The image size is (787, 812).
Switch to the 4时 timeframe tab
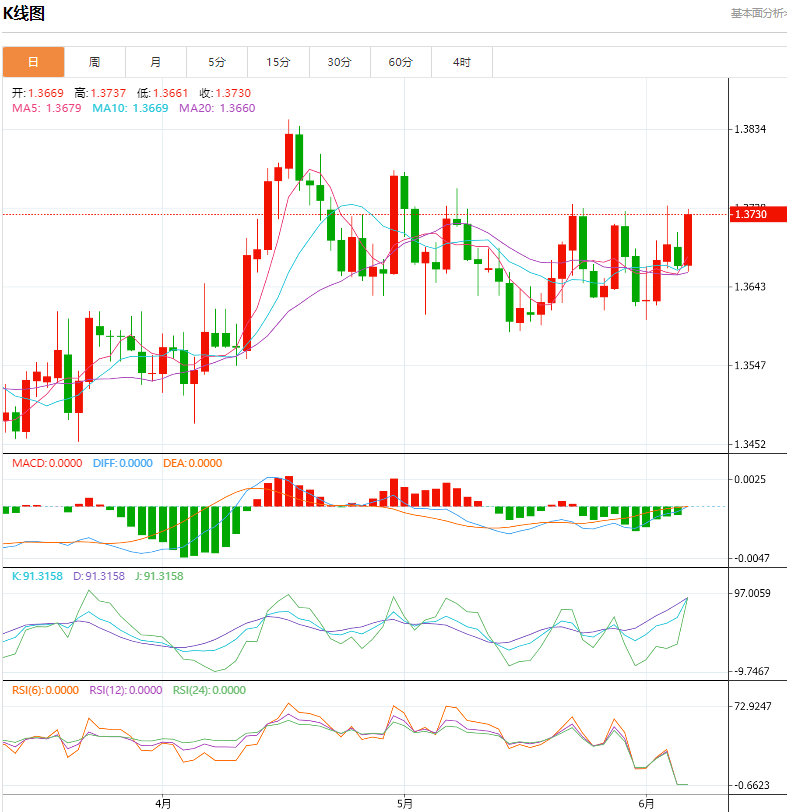461,62
